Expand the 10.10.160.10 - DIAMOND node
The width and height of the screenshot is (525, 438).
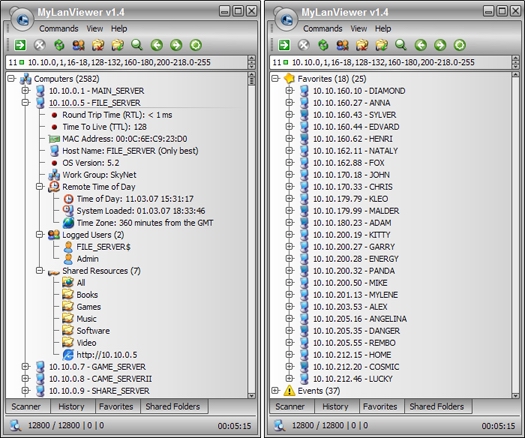coord(290,90)
